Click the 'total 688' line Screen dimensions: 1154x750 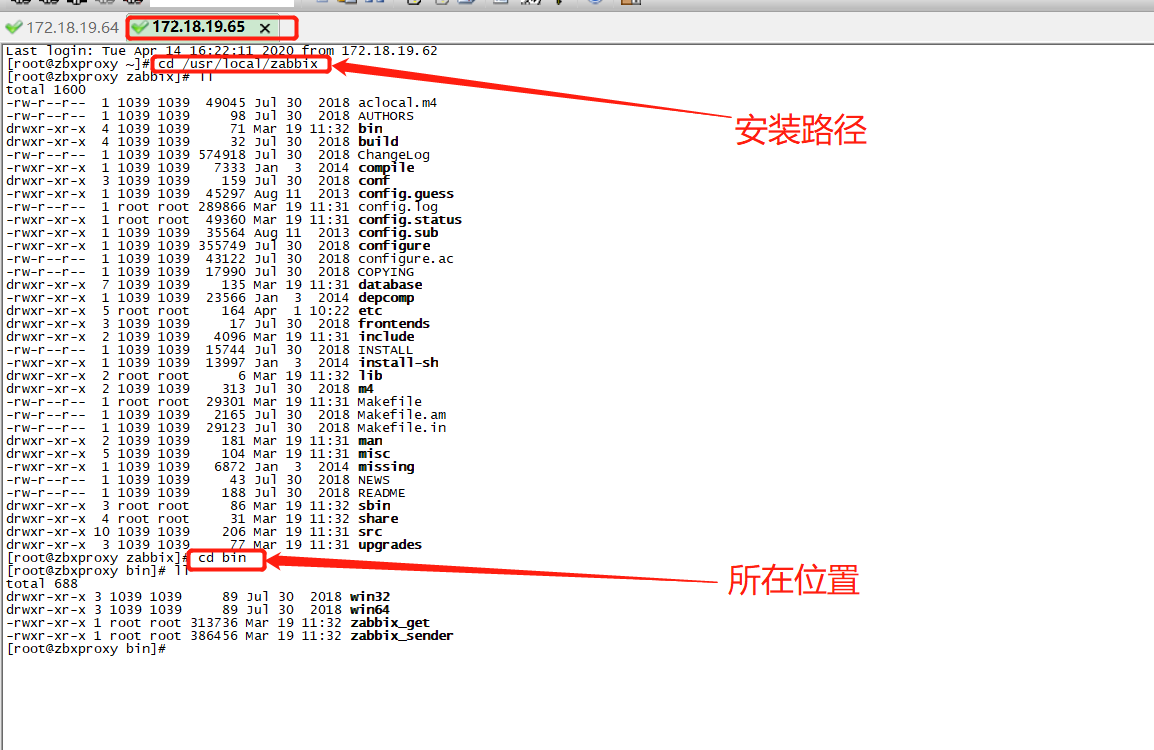42,584
